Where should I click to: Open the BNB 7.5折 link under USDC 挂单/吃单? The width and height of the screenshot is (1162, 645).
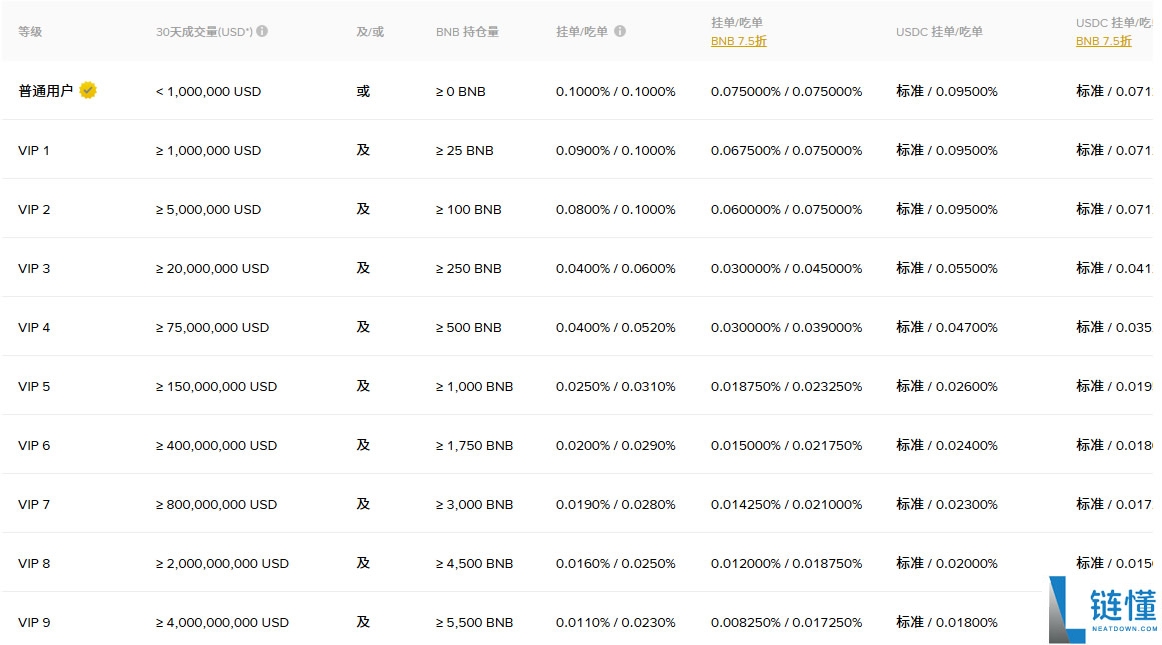pos(1103,42)
